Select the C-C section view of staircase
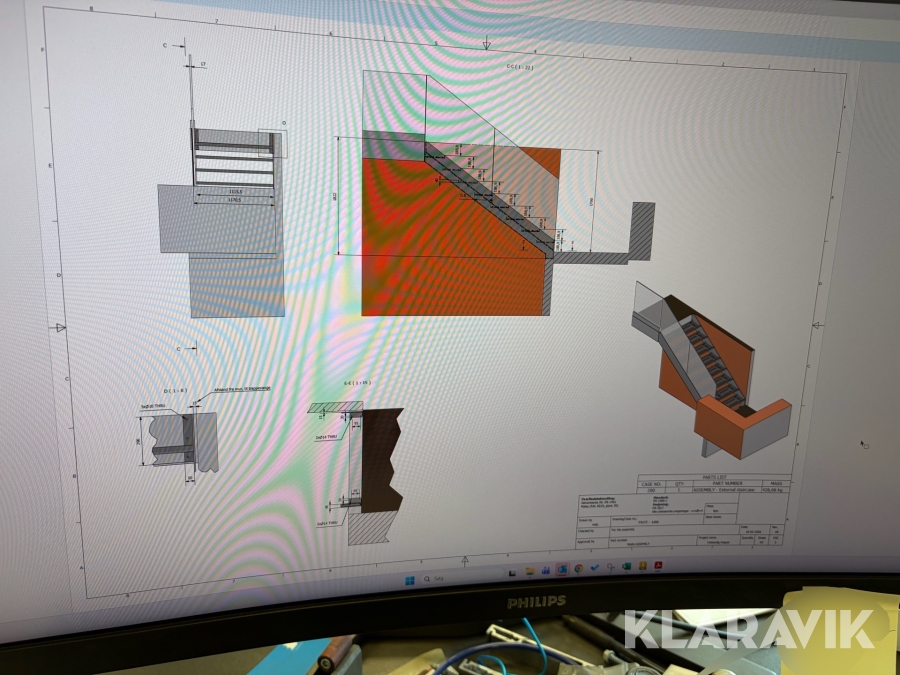Image resolution: width=900 pixels, height=675 pixels. click(508, 192)
